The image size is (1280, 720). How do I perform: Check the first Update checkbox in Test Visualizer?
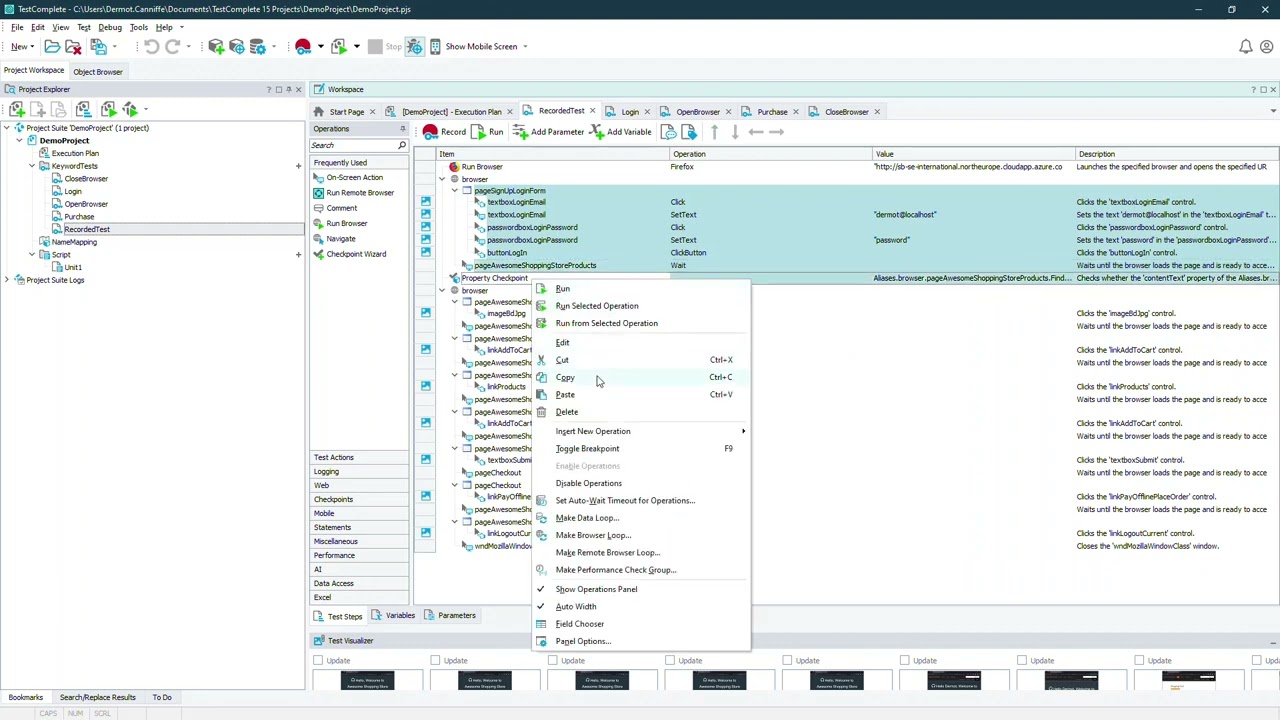pyautogui.click(x=318, y=660)
